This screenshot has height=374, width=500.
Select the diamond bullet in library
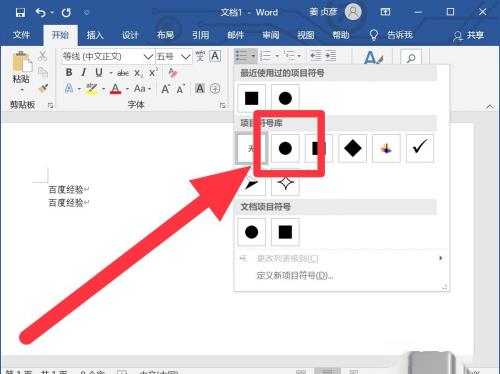[x=352, y=148]
